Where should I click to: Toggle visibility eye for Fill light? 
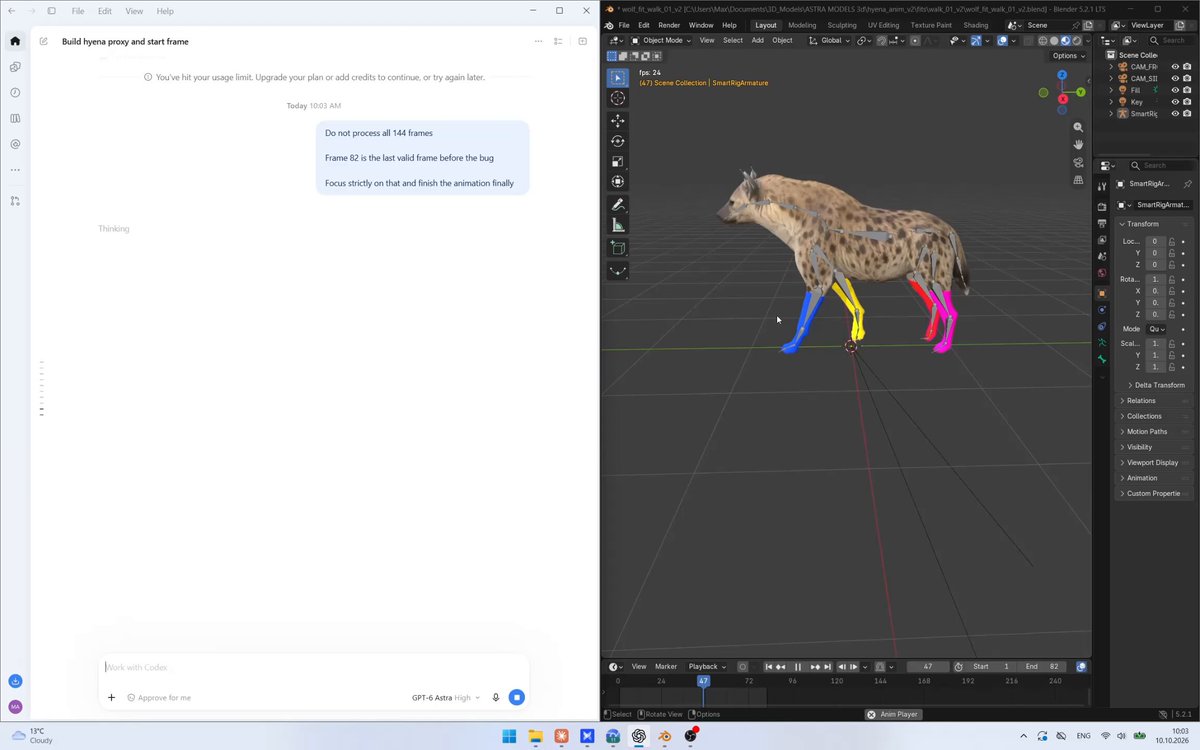tap(1175, 90)
